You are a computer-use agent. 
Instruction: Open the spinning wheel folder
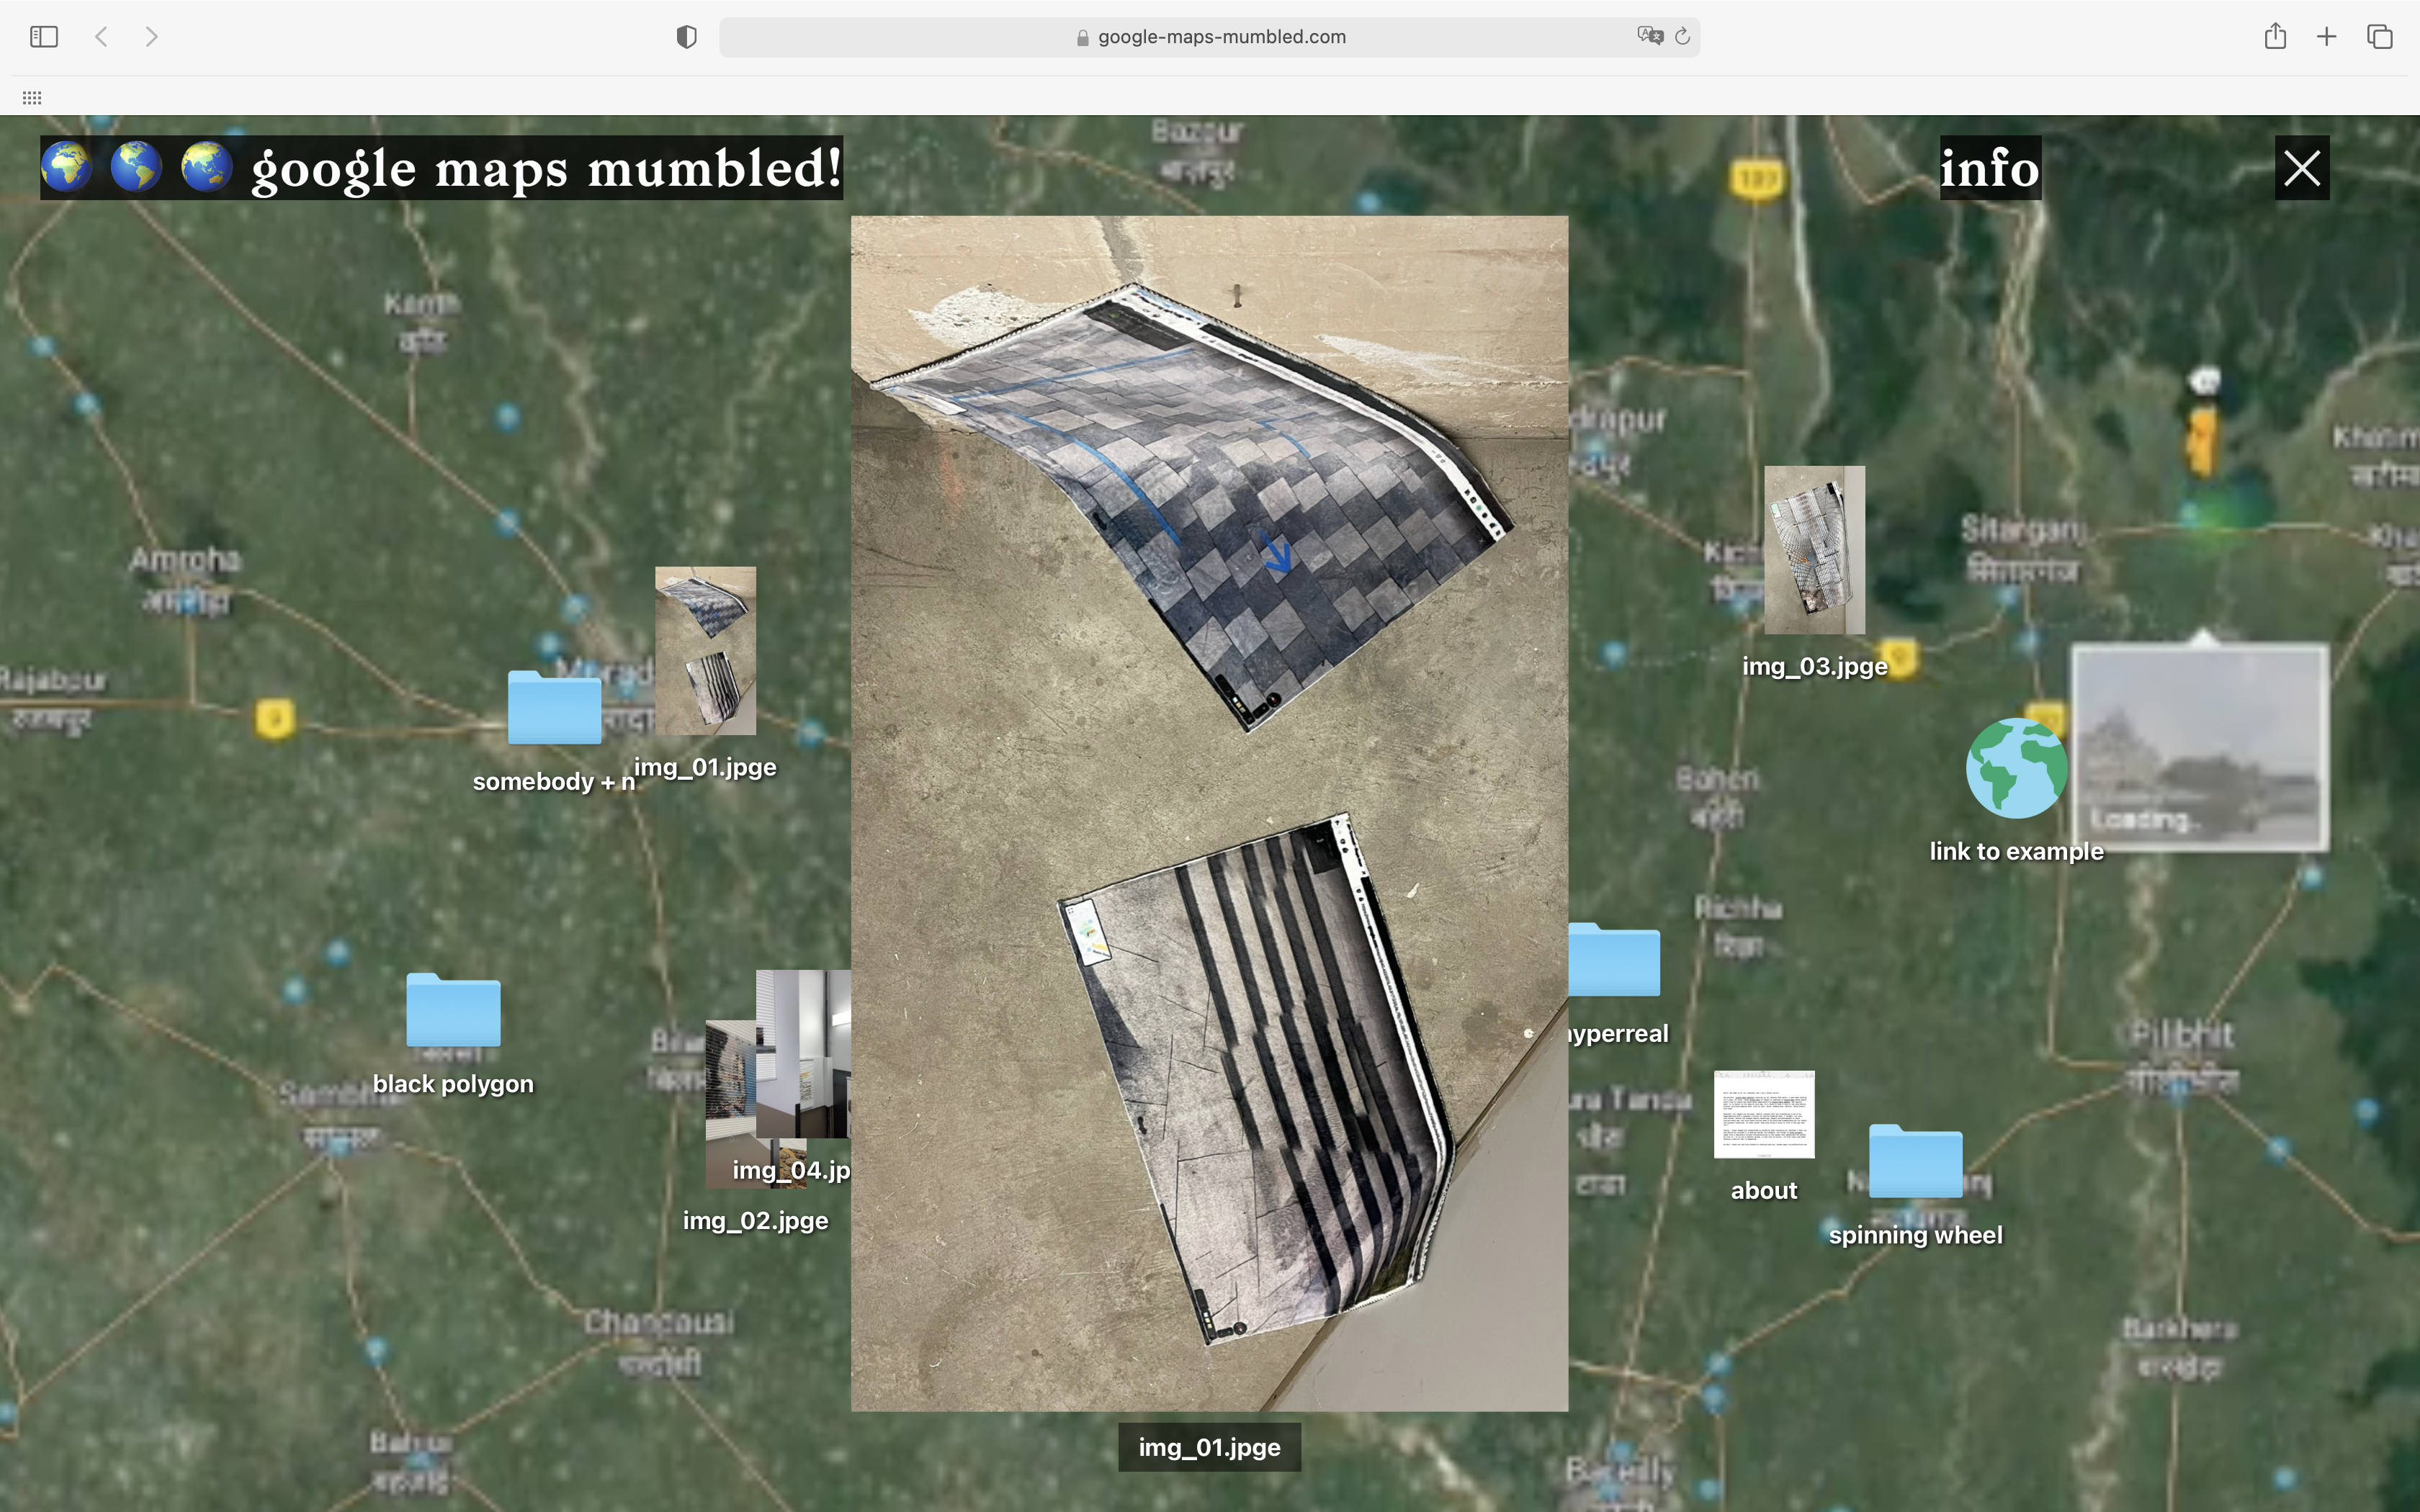[x=1915, y=1161]
